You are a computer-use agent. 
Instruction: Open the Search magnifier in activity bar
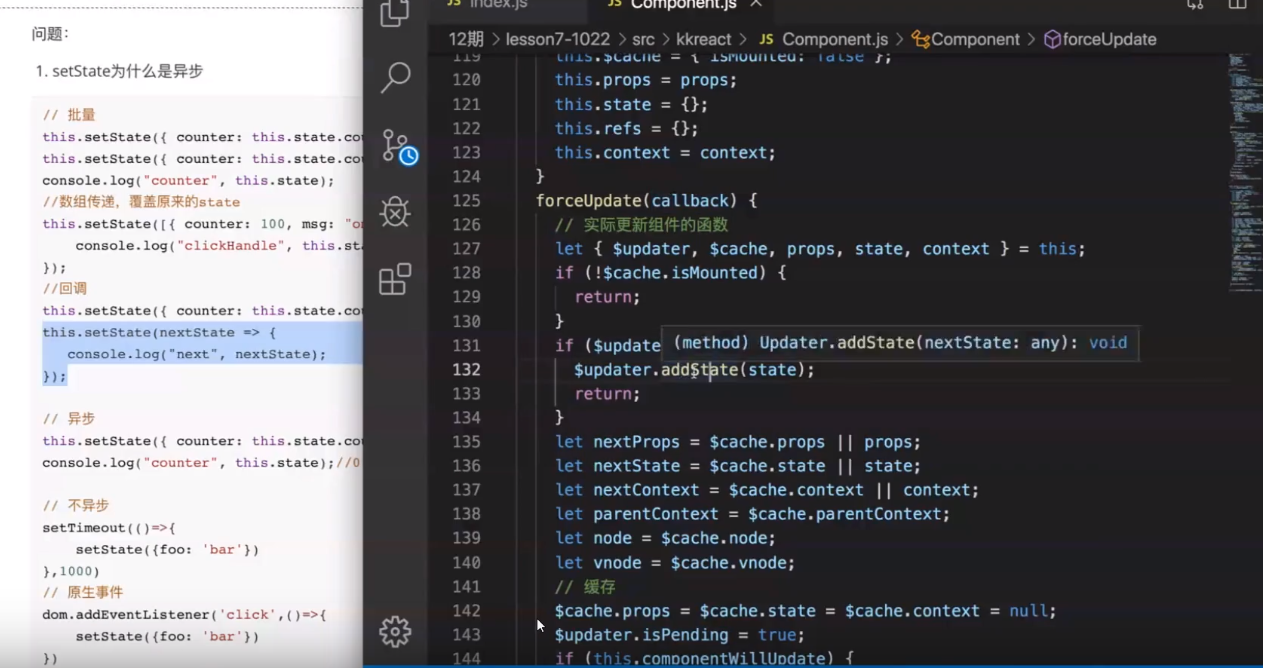(396, 77)
